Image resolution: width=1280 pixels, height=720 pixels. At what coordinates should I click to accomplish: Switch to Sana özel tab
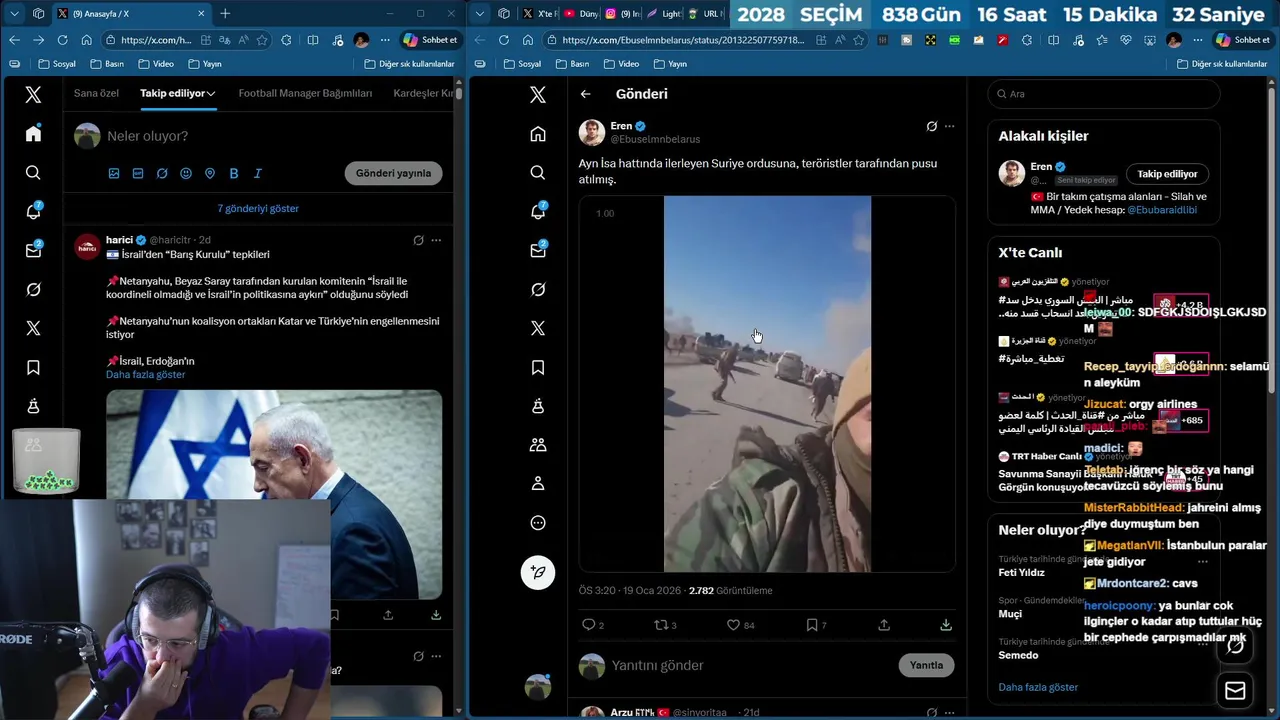tap(96, 93)
